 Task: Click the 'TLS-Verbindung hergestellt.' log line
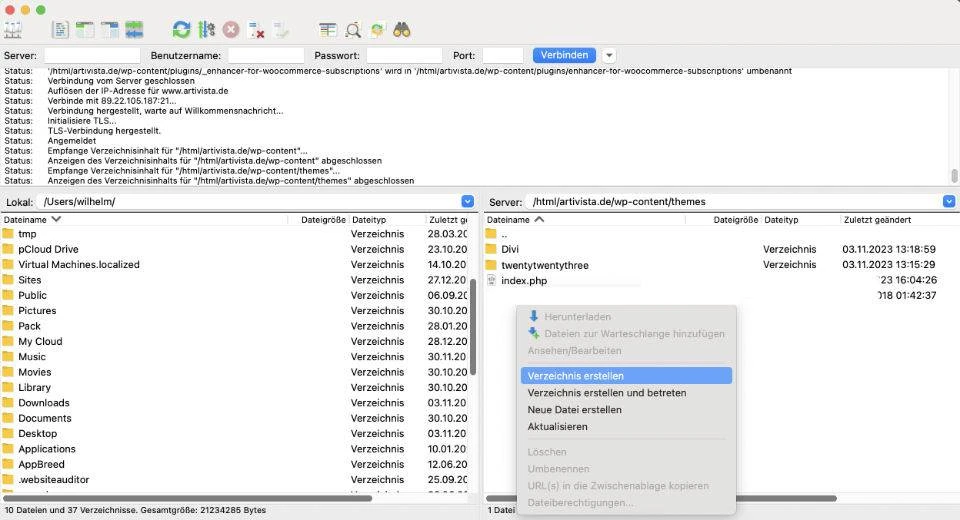pos(104,130)
